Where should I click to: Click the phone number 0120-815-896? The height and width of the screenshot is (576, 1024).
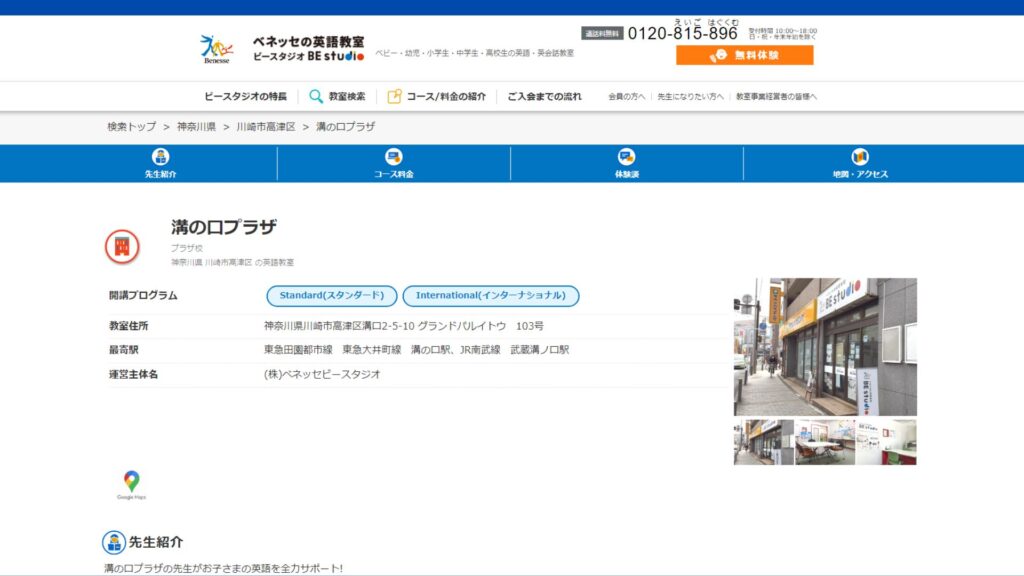coord(682,33)
